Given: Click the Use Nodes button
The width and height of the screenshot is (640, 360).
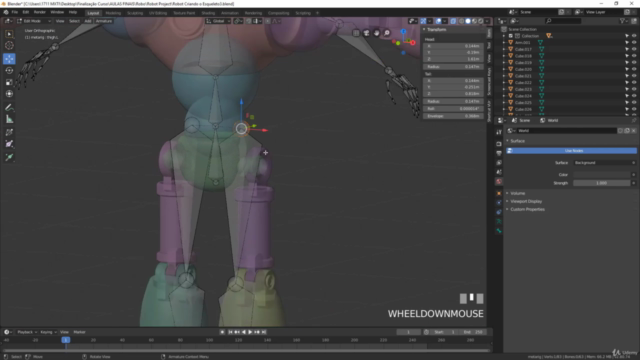Looking at the screenshot, I should [x=571, y=151].
